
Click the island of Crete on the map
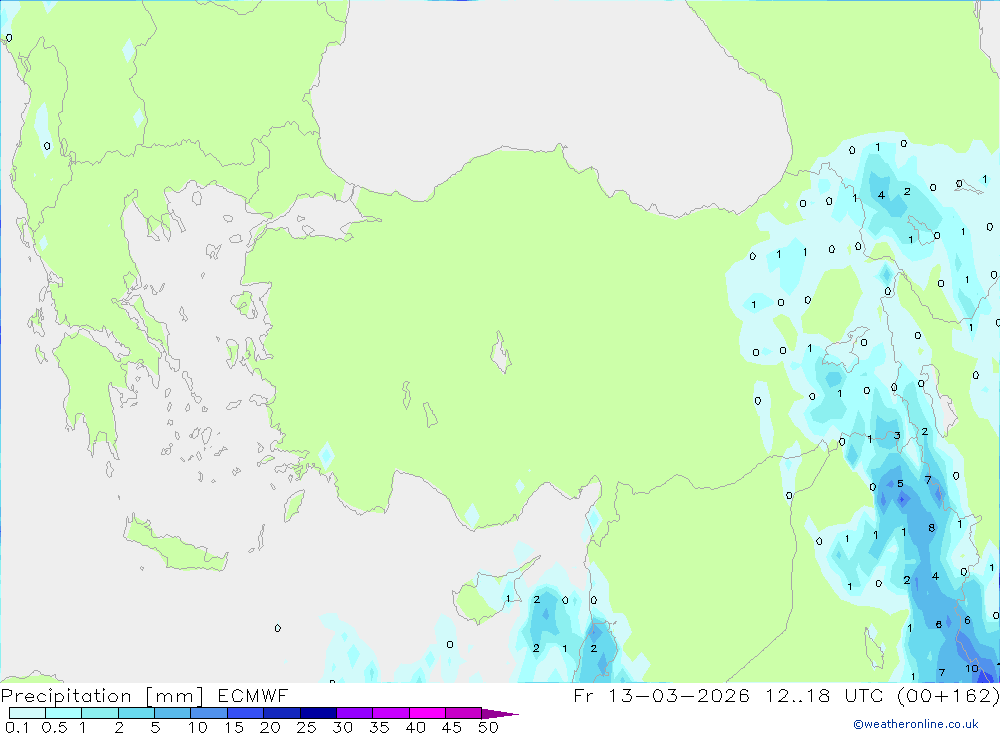[175, 544]
